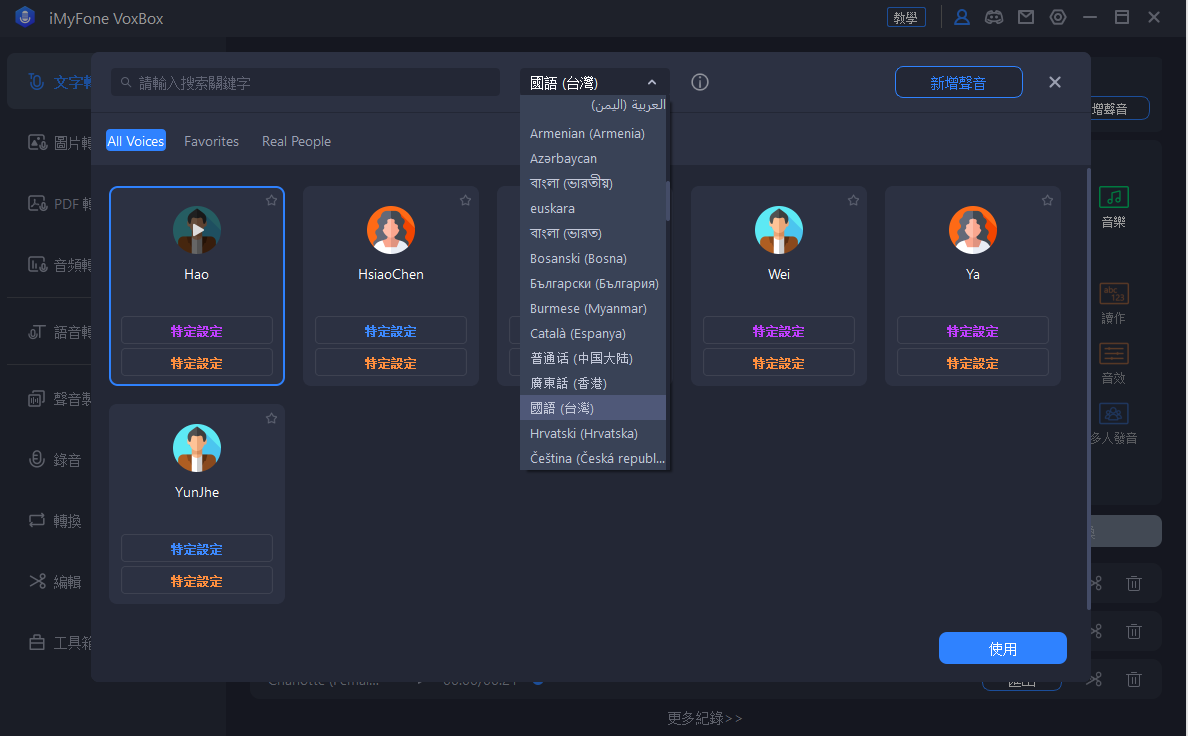The height and width of the screenshot is (736, 1188).
Task: Click Wei's orange 特定設定 button
Action: tap(779, 362)
